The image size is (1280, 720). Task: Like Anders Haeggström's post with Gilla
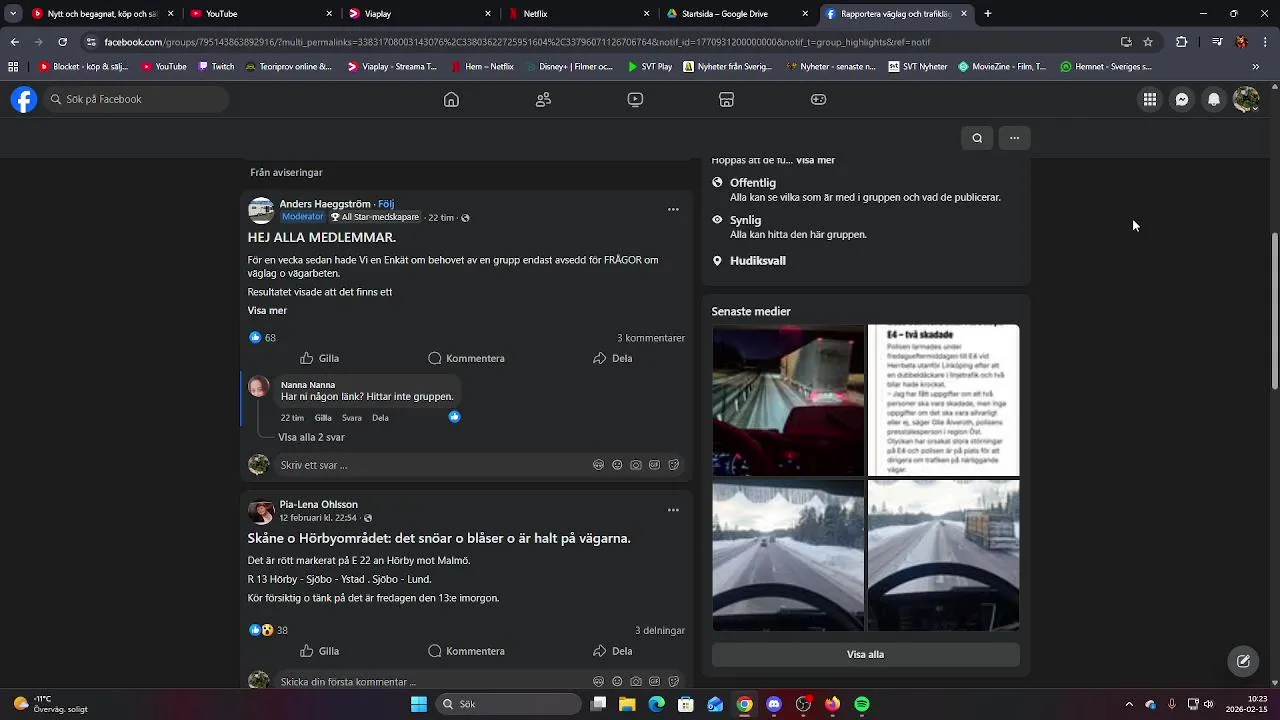tap(320, 358)
